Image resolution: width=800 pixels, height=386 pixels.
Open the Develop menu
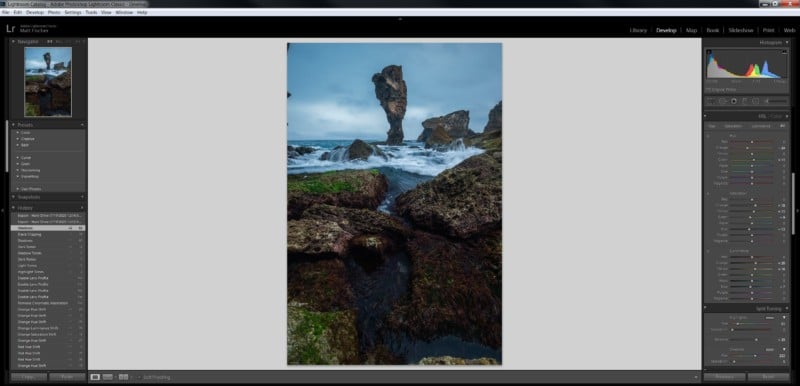(x=35, y=12)
